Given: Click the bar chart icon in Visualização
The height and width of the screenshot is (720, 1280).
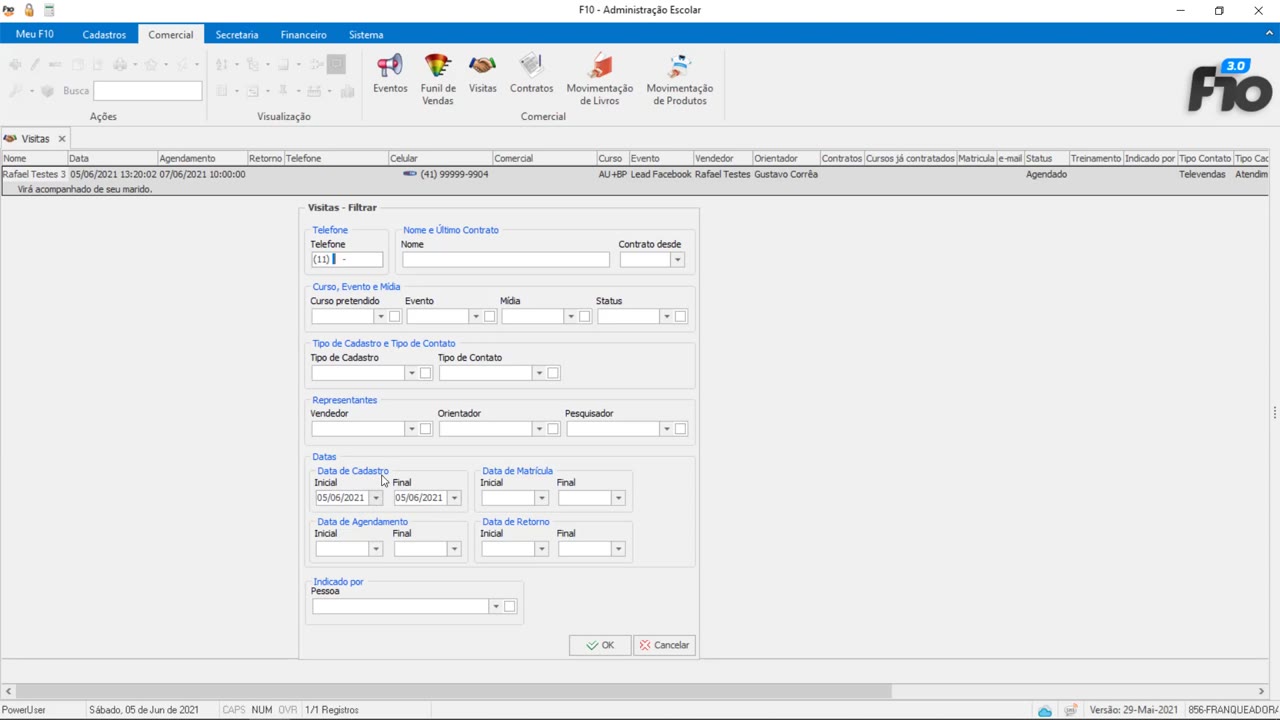Looking at the screenshot, I should pos(347,91).
